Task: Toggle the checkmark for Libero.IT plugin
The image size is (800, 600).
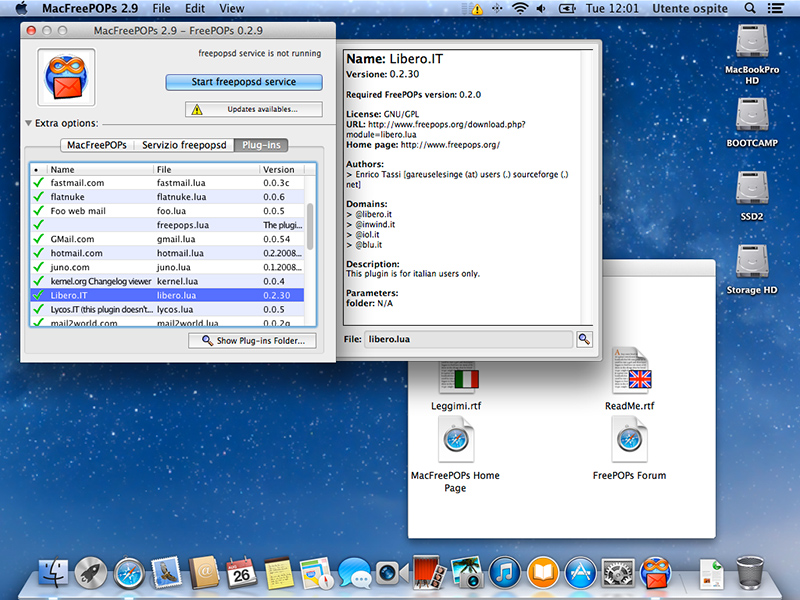Action: [x=38, y=295]
